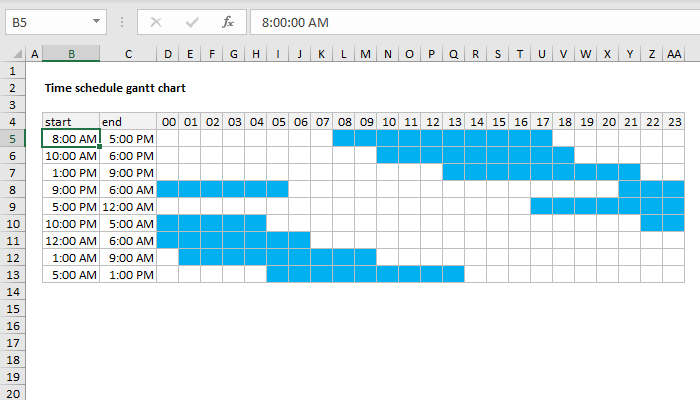This screenshot has width=700, height=400.
Task: Select the cell containing 9:00 PM in row 8
Action: pyautogui.click(x=71, y=190)
